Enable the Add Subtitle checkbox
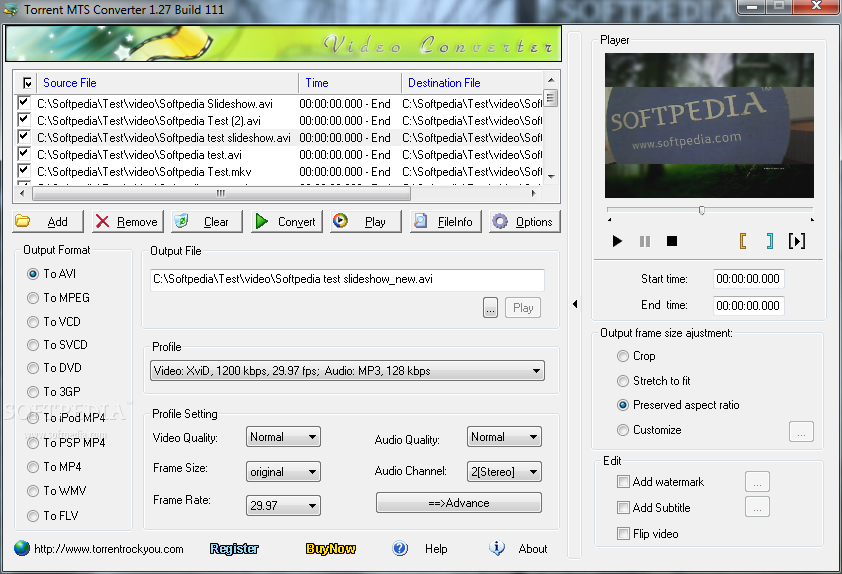 pyautogui.click(x=623, y=507)
